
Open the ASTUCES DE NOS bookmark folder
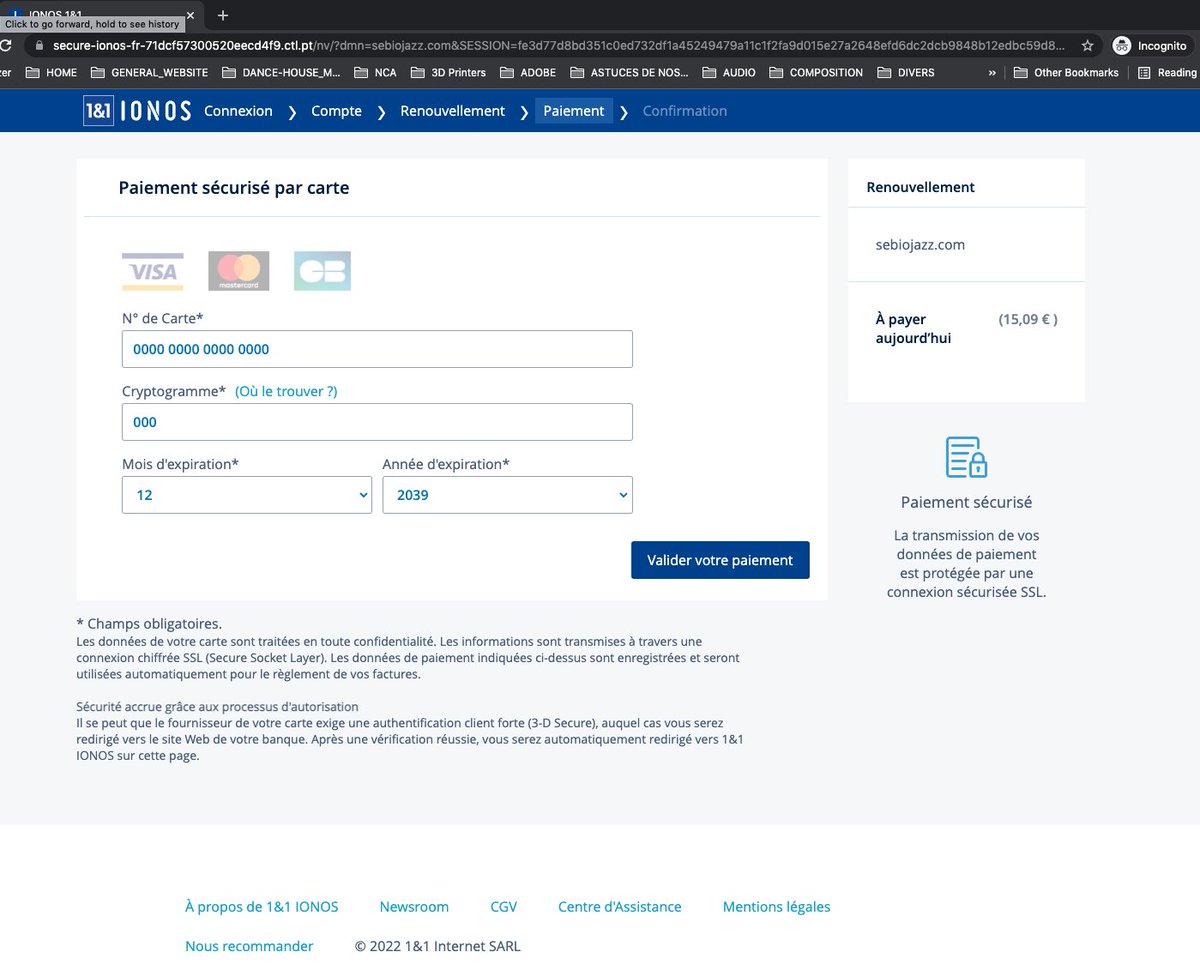point(629,73)
